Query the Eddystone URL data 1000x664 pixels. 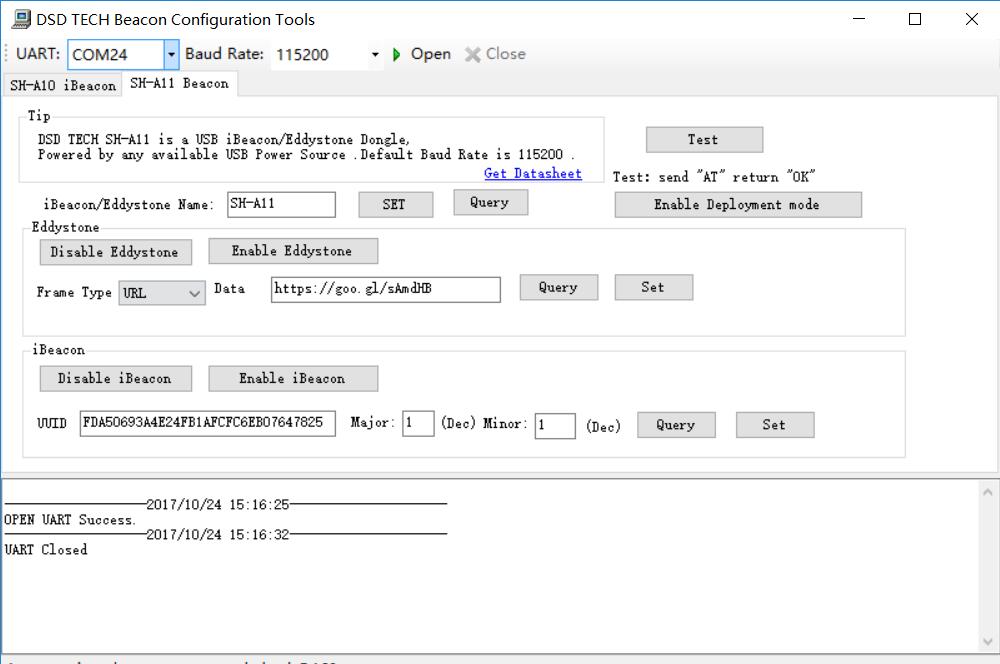click(x=558, y=287)
